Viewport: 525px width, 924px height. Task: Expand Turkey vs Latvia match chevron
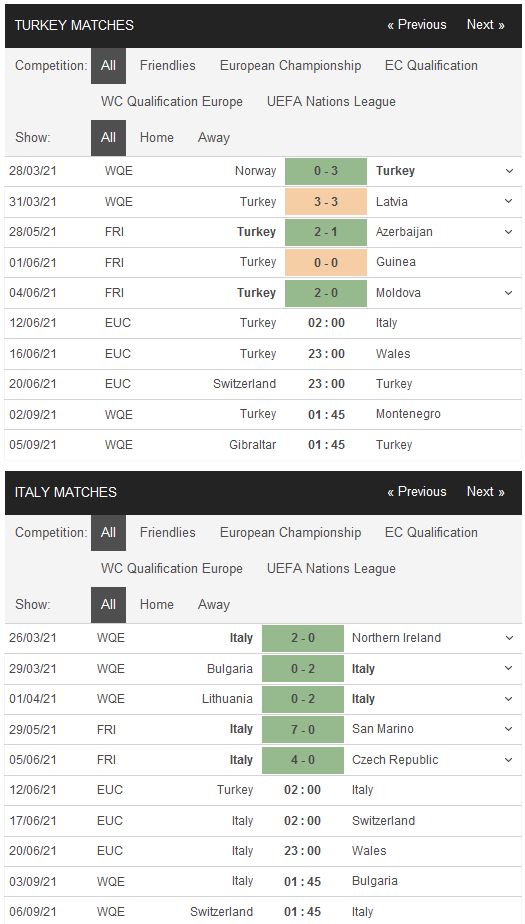point(509,202)
